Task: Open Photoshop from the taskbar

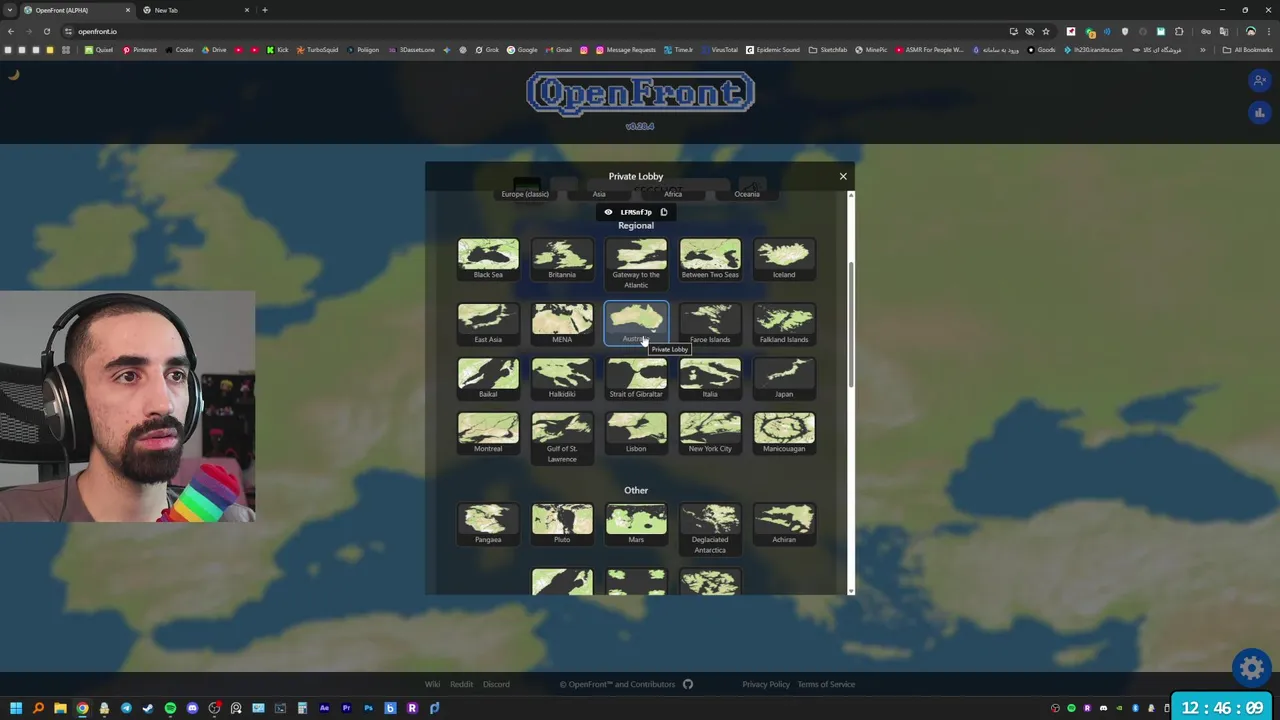Action: pyautogui.click(x=368, y=708)
